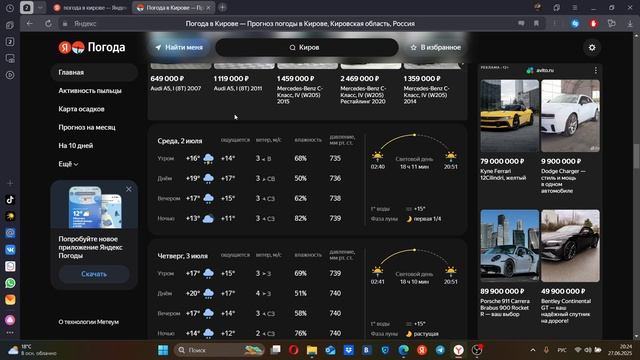Click the plus icon in browser side panel
This screenshot has height=360, width=640.
click(x=10, y=183)
